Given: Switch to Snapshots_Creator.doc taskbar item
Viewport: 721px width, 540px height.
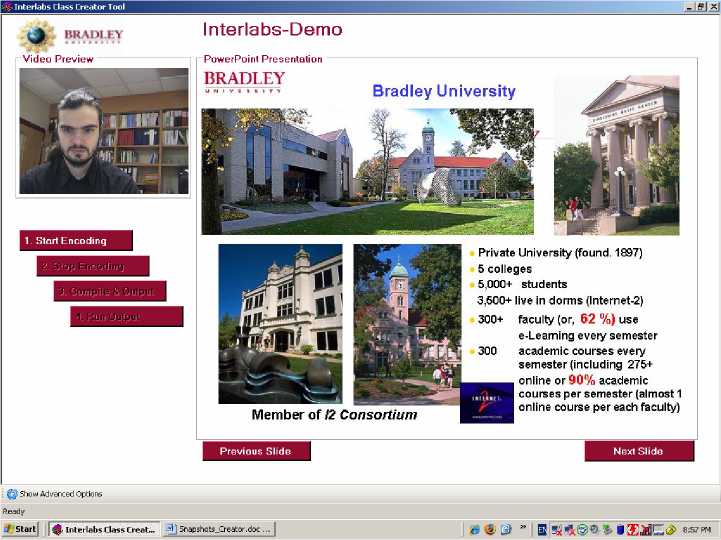Looking at the screenshot, I should pyautogui.click(x=219, y=529).
